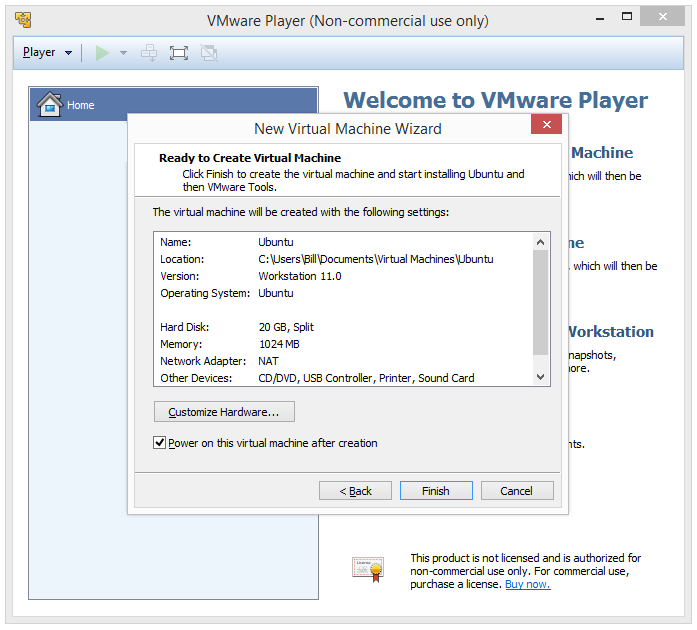Select the 'Workstation 11.0' version value
This screenshot has height=630, width=697.
[300, 276]
